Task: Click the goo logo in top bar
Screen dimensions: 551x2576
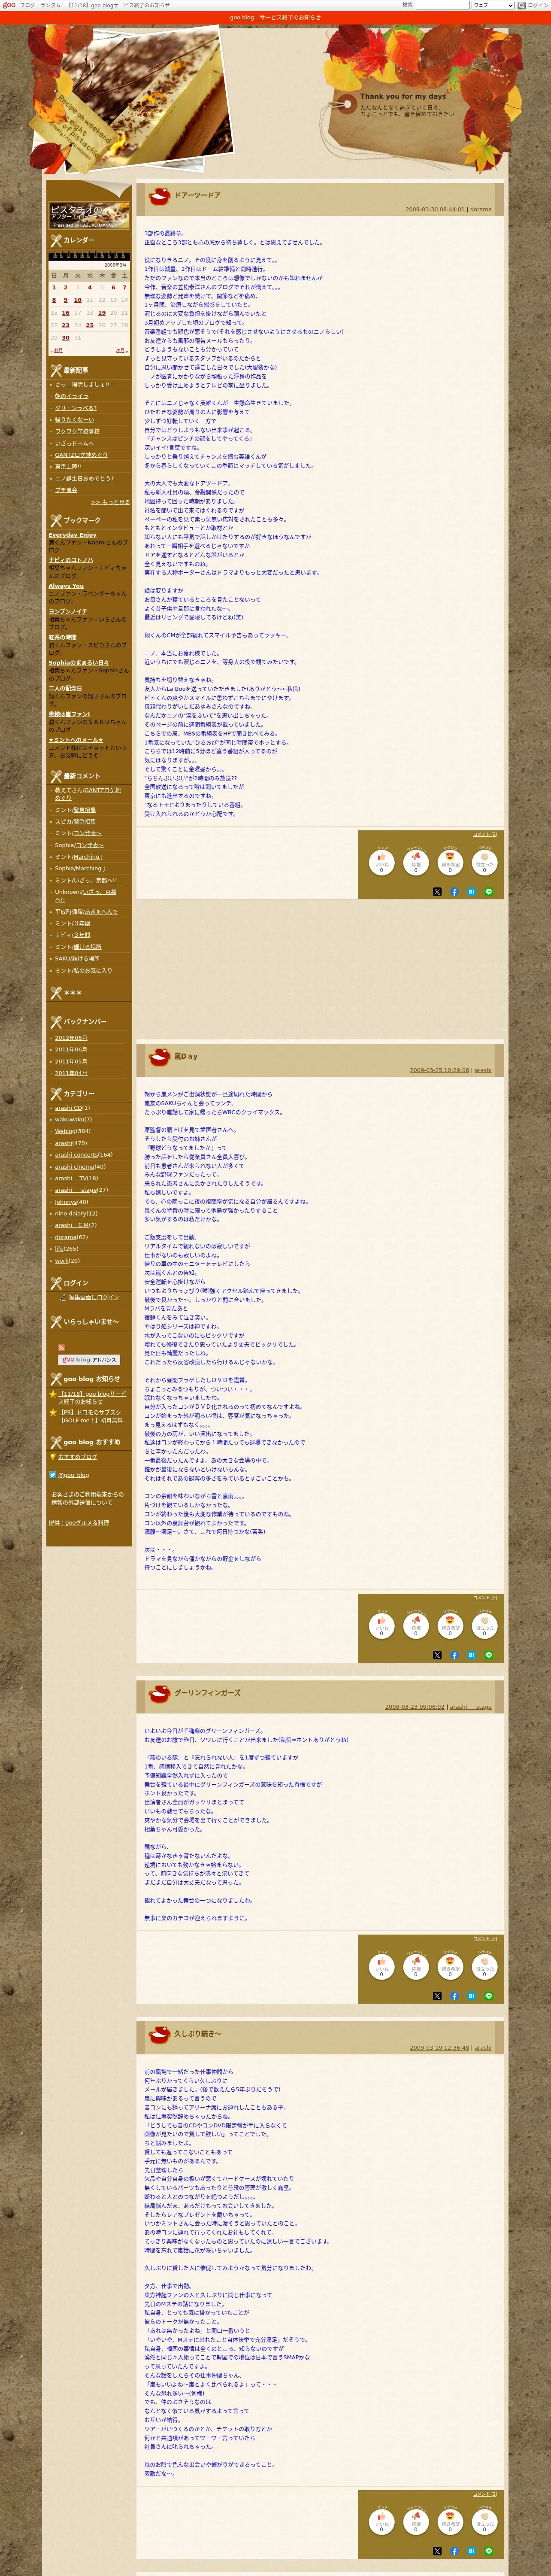Action: click(9, 5)
